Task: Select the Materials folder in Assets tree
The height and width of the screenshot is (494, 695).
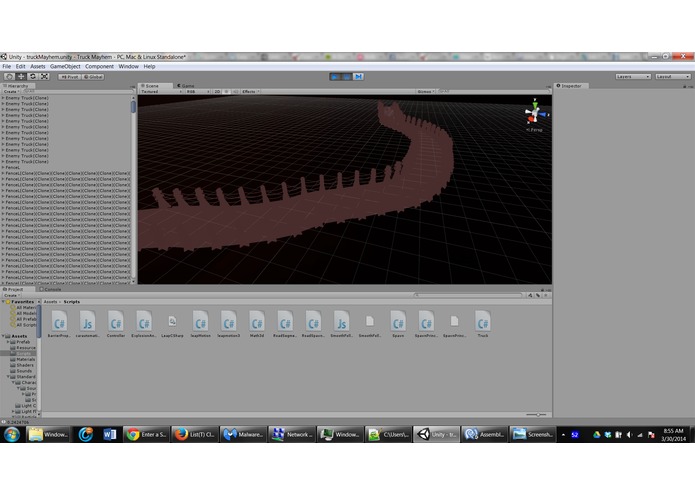Action: [23, 359]
